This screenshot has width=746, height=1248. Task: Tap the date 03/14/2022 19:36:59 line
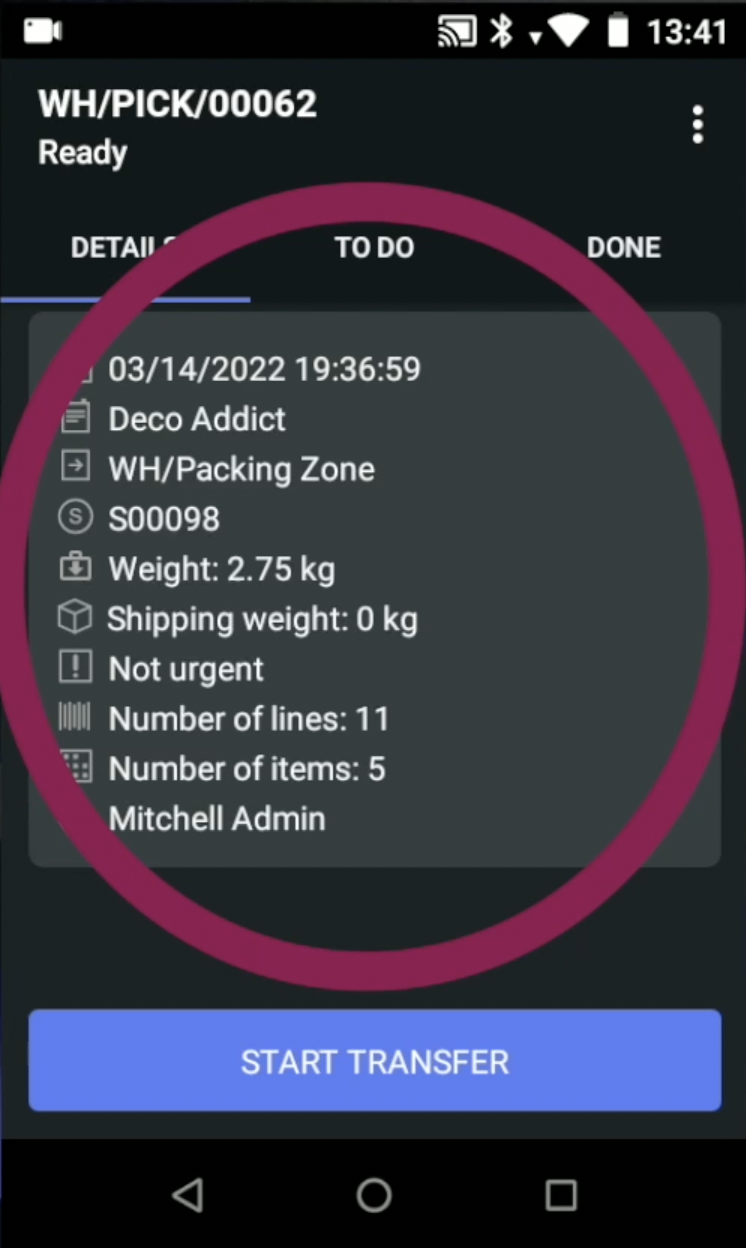265,368
